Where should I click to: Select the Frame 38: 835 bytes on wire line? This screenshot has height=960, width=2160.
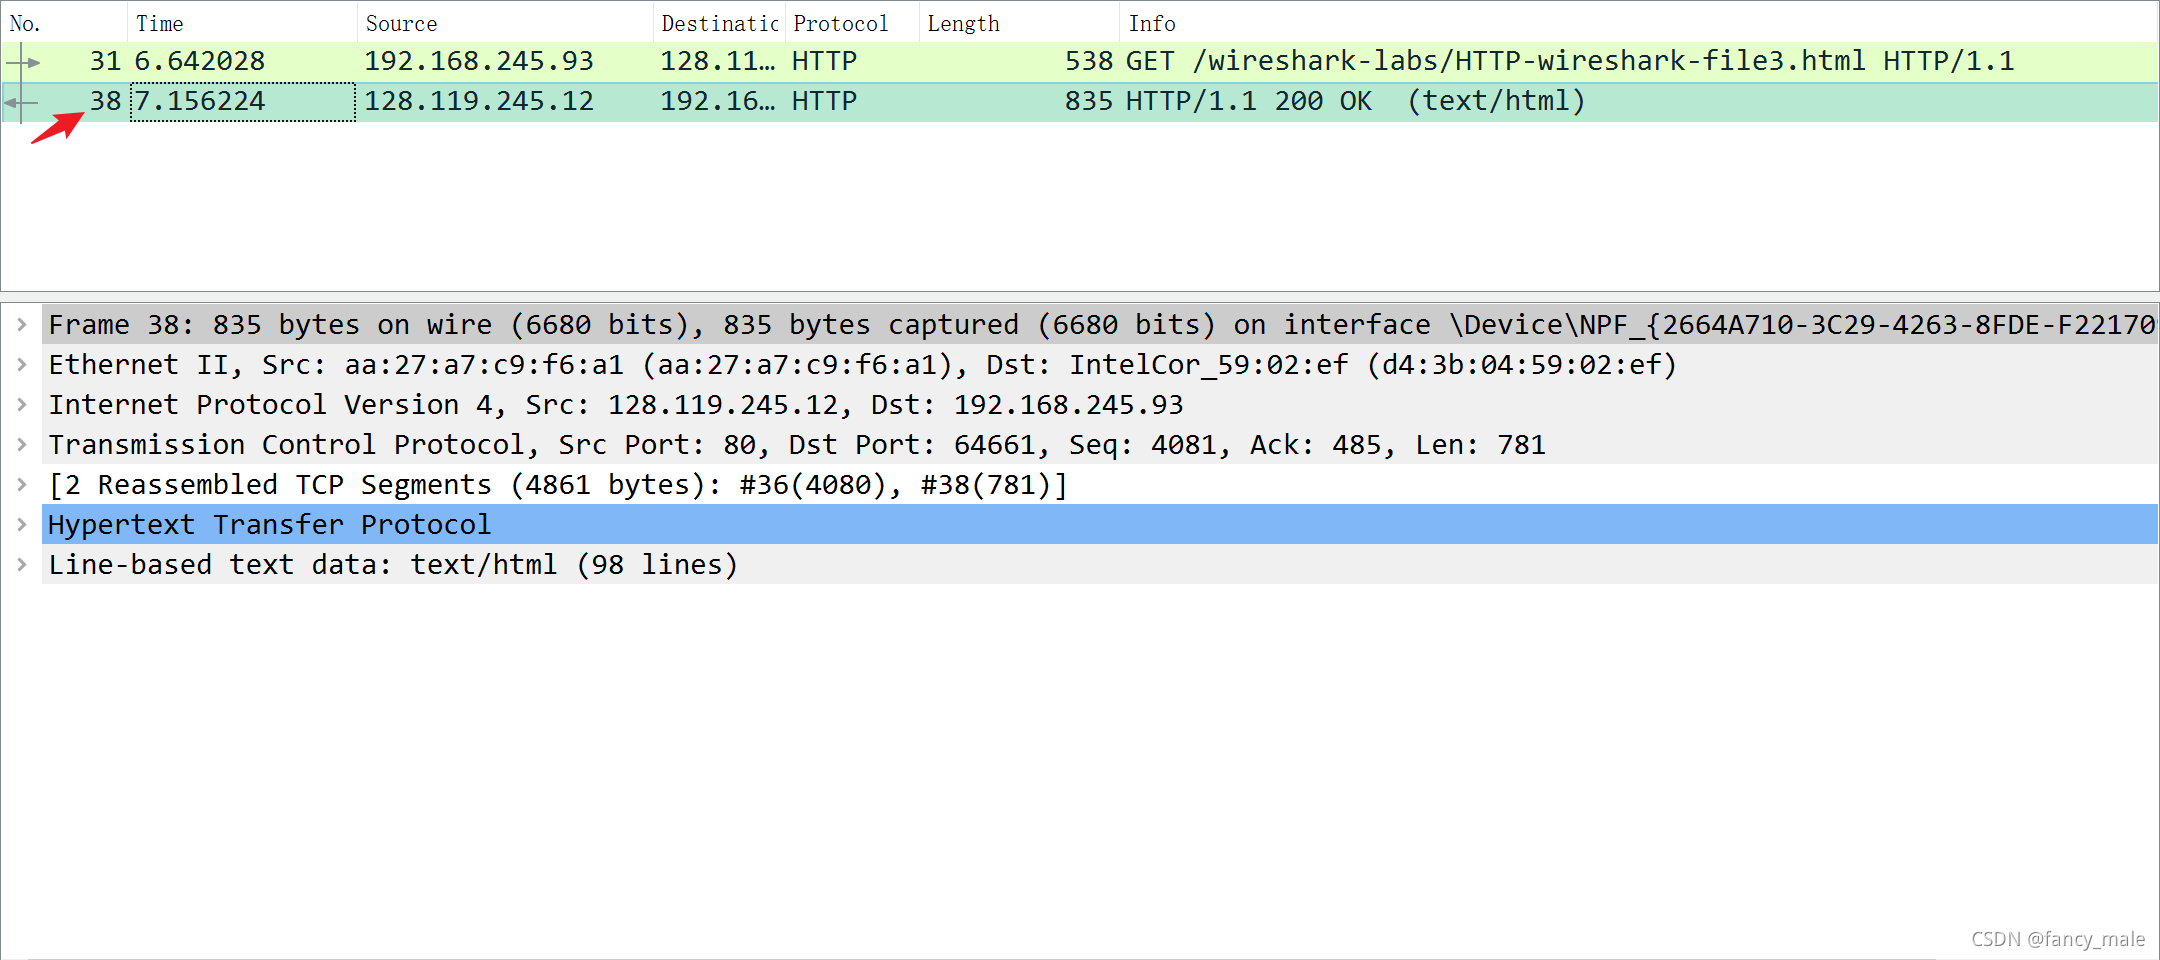tap(1100, 324)
